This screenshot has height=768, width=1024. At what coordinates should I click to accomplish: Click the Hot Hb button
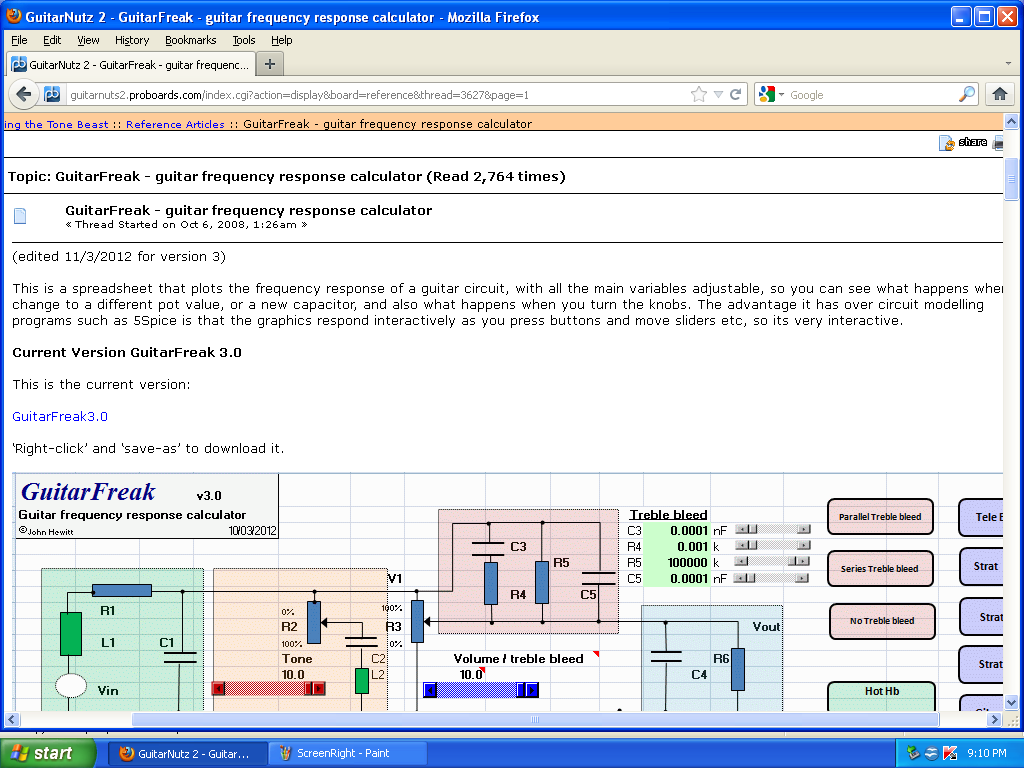pyautogui.click(x=882, y=695)
